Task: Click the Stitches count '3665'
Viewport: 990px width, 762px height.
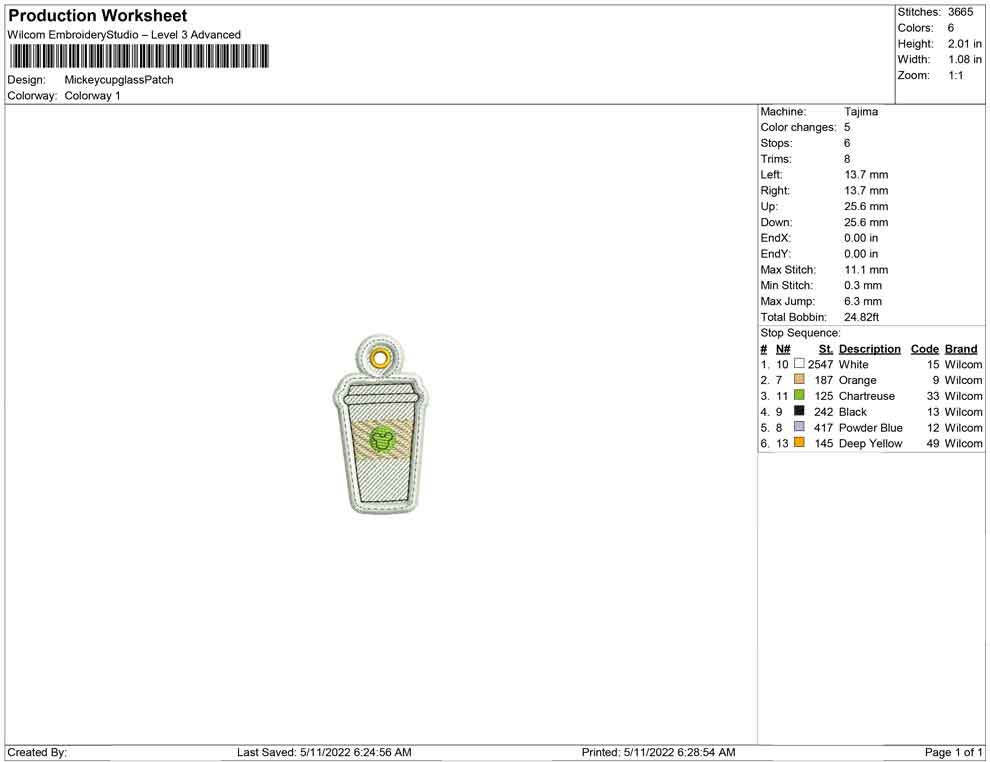Action: (x=960, y=12)
